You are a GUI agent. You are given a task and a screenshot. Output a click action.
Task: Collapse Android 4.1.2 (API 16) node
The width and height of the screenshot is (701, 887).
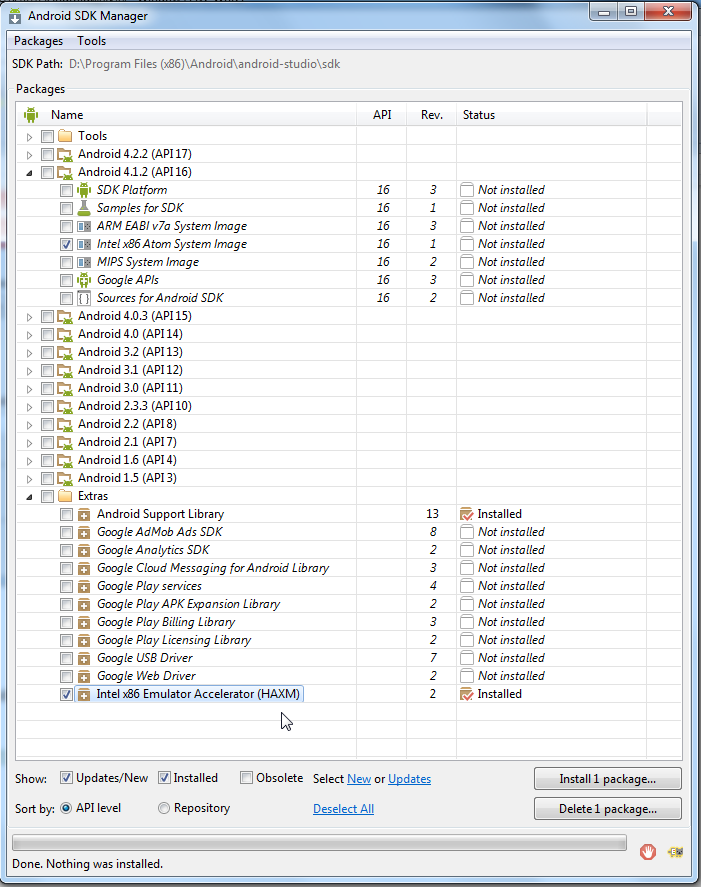pos(29,173)
